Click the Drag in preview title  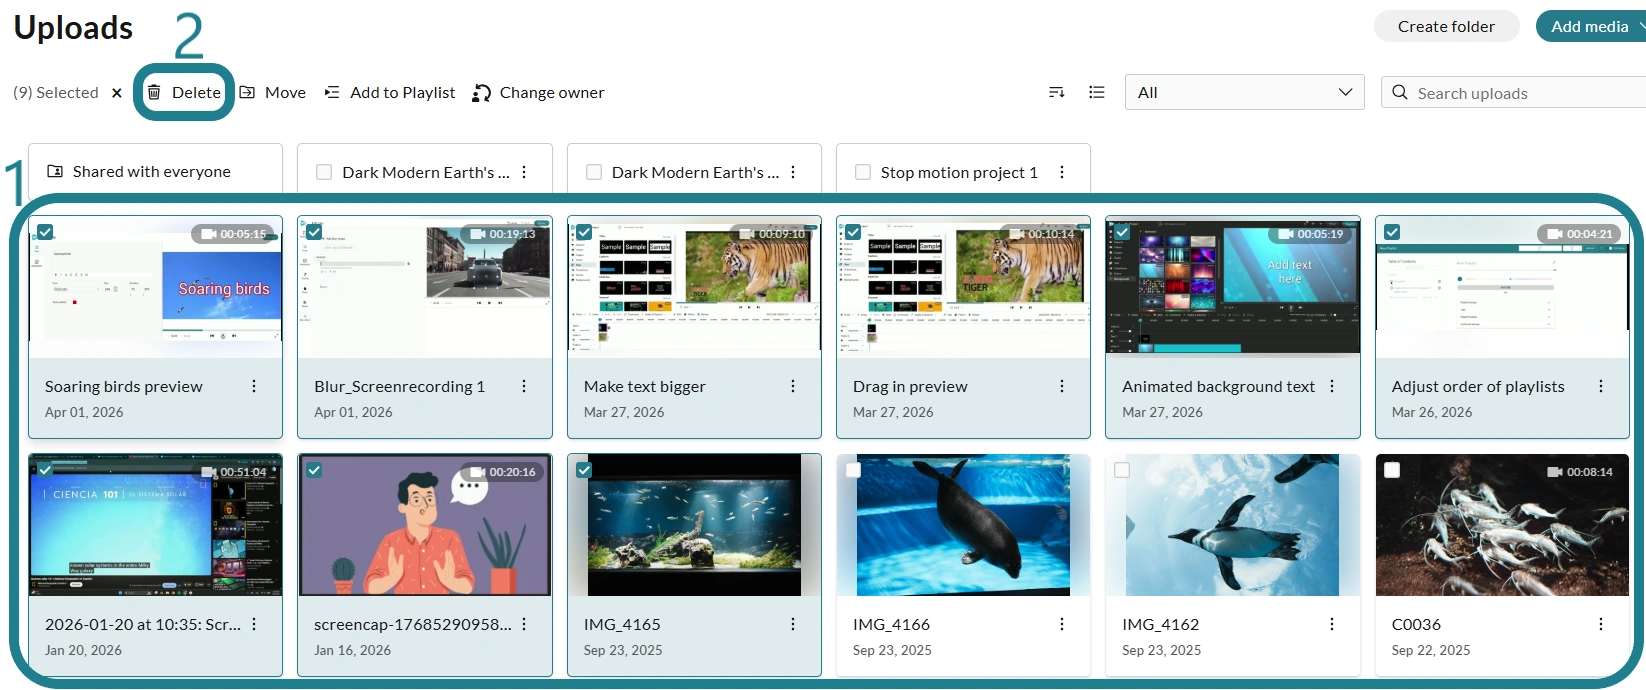910,386
